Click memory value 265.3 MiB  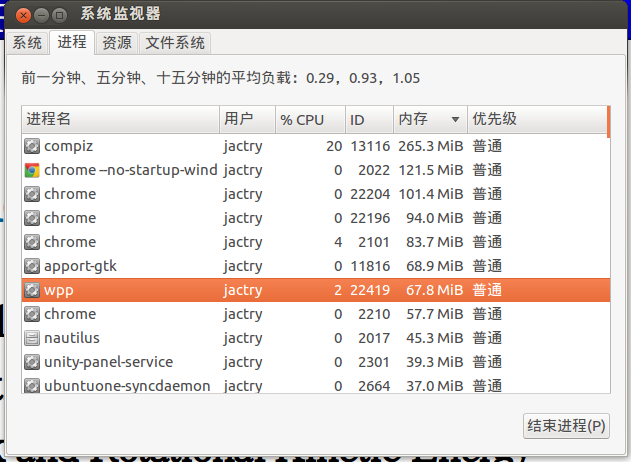(431, 146)
